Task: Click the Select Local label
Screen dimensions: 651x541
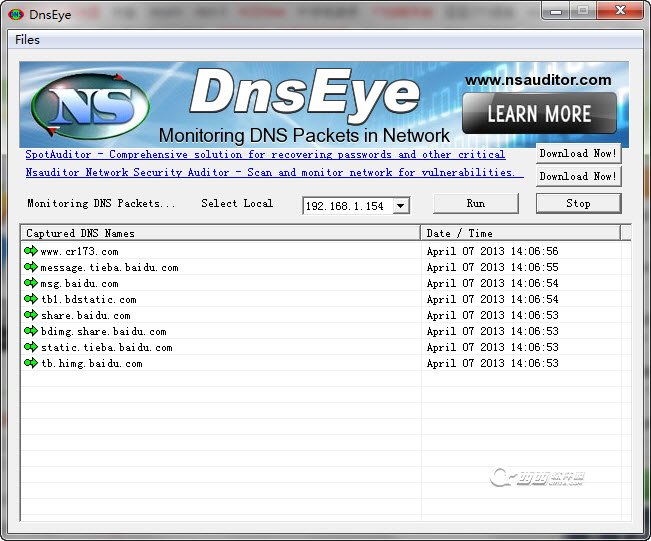Action: [237, 203]
